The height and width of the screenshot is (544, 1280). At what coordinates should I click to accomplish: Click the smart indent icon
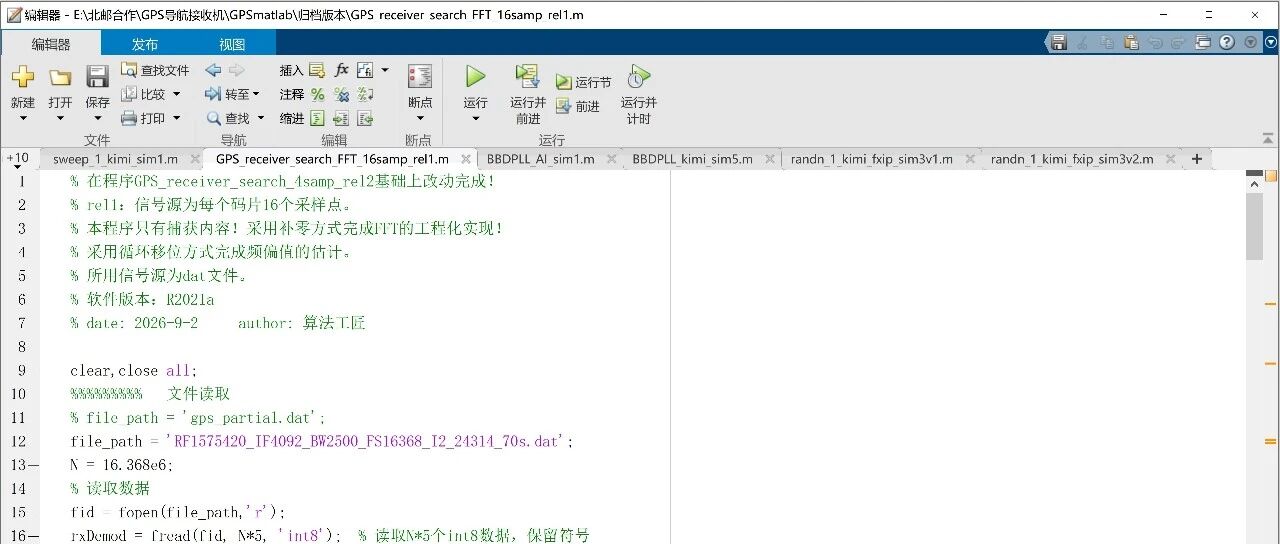tap(317, 118)
